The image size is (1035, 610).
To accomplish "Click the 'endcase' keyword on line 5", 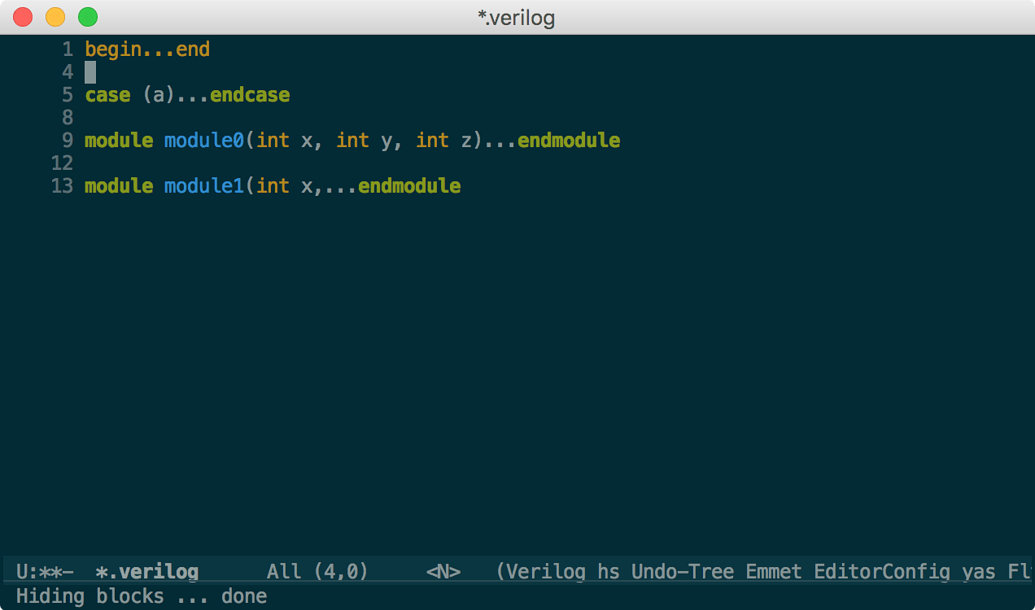I will [x=250, y=95].
